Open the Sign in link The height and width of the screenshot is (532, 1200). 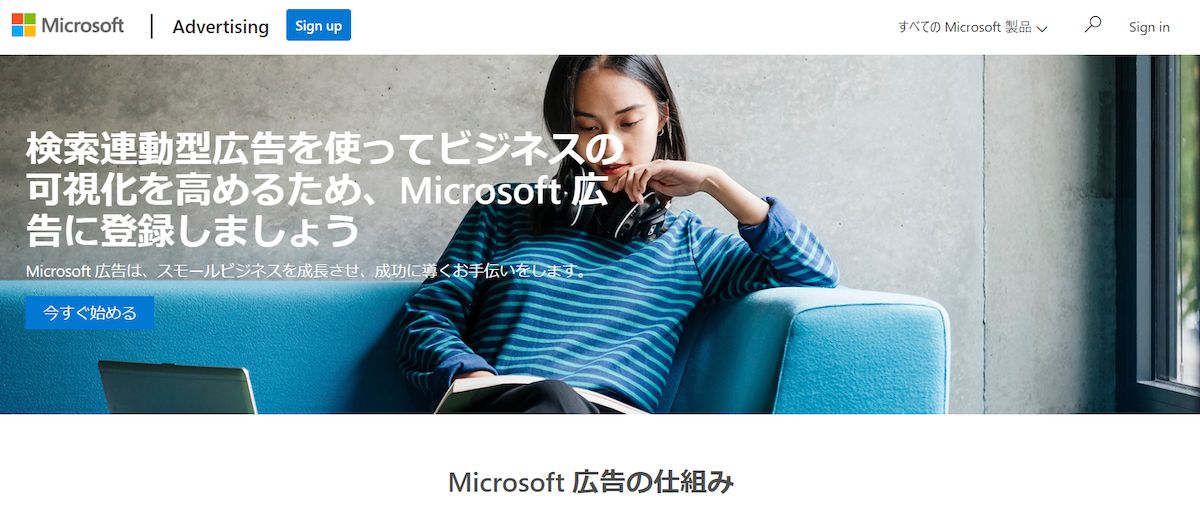coord(1149,27)
